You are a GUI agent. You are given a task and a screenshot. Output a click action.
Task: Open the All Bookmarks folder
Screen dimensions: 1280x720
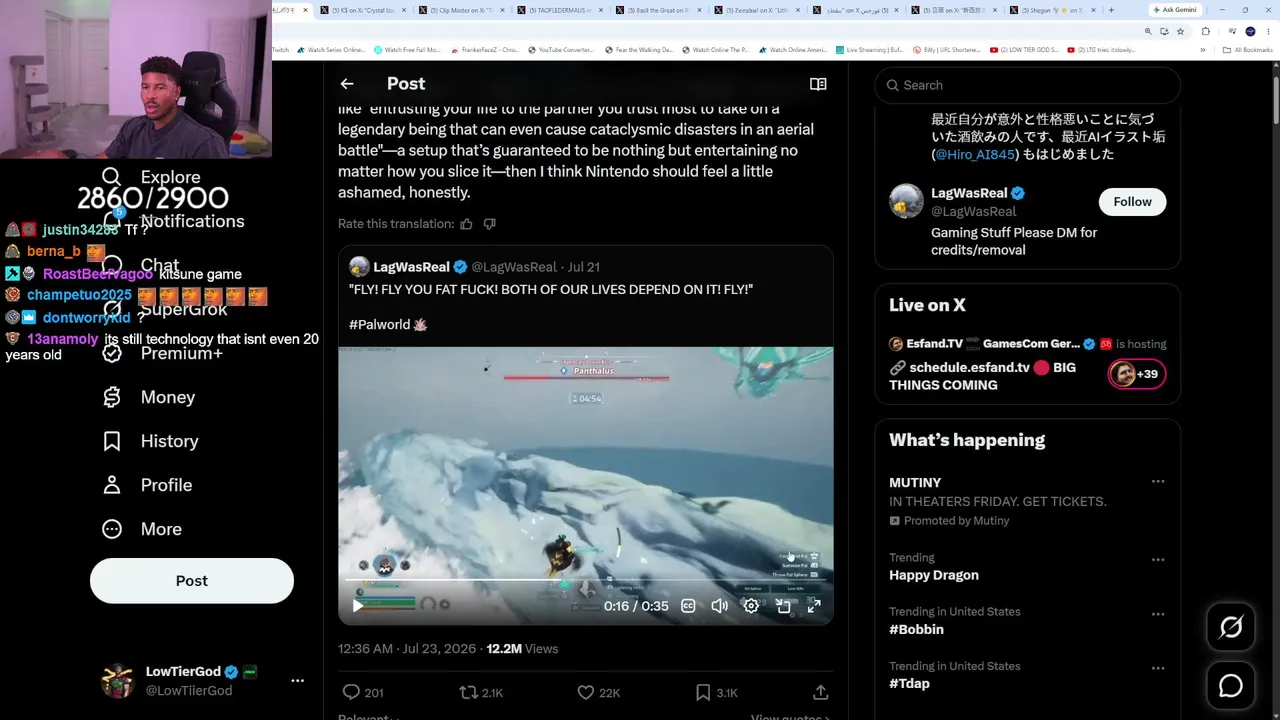pos(1248,50)
